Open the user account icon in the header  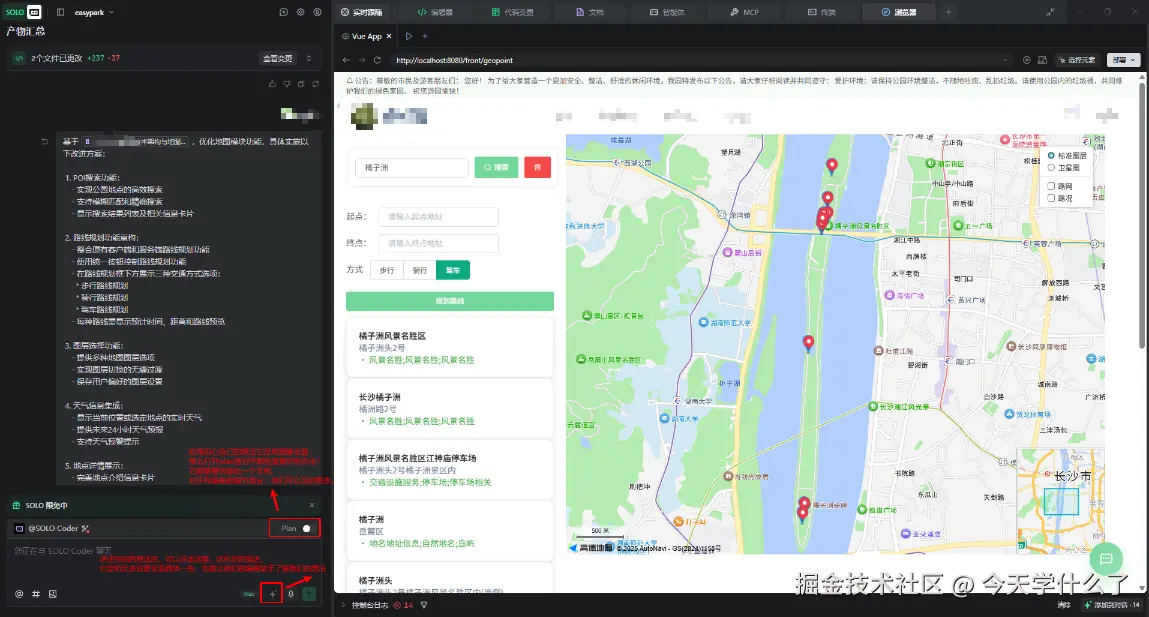pyautogui.click(x=317, y=12)
